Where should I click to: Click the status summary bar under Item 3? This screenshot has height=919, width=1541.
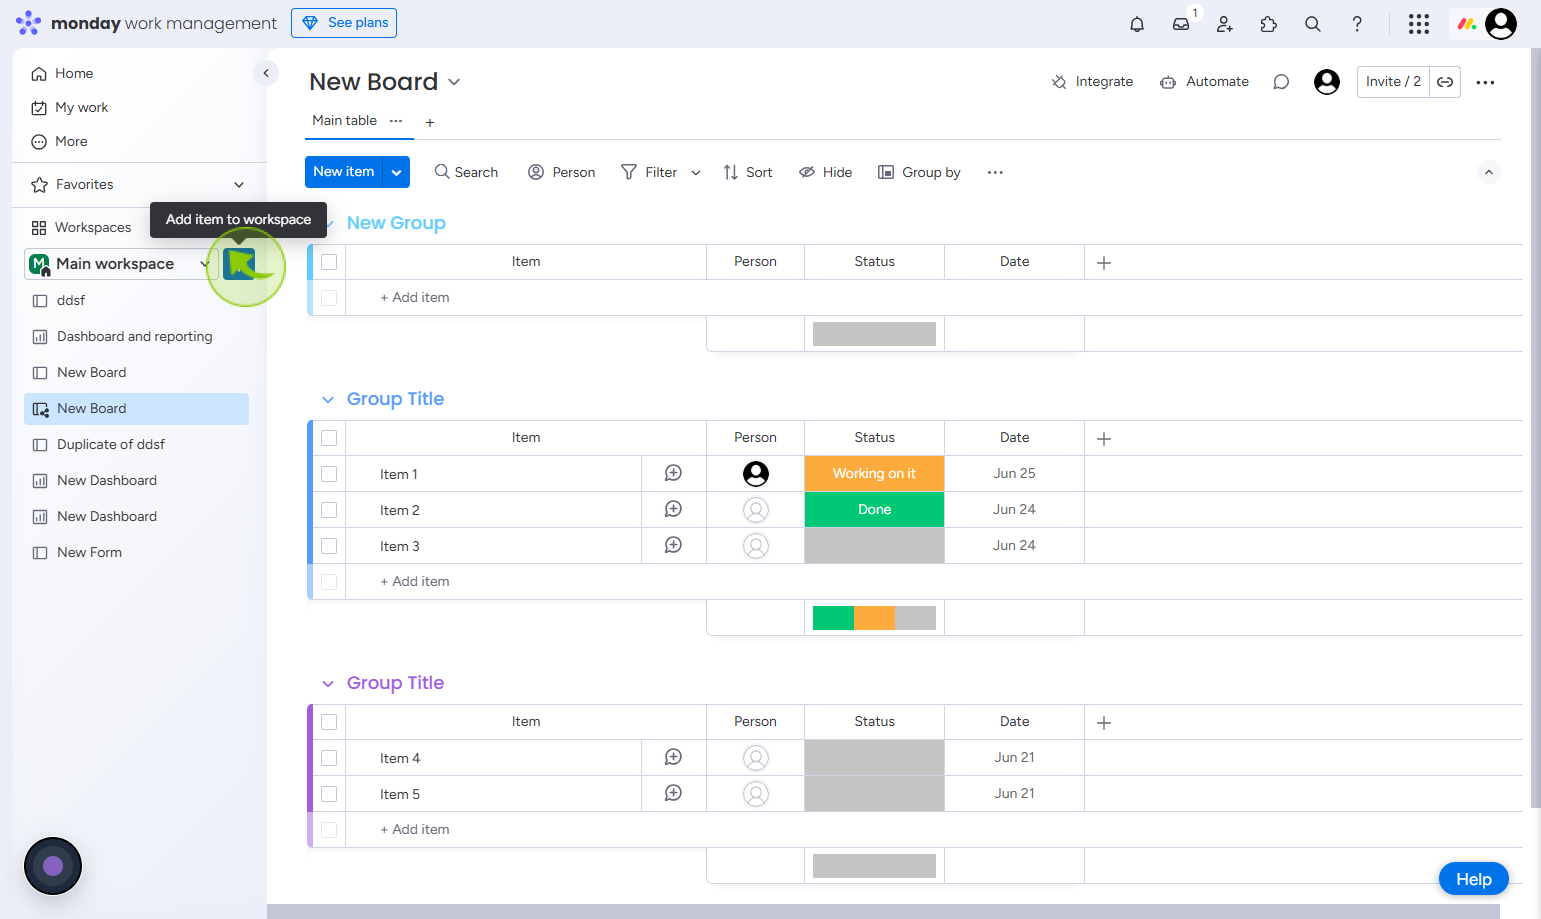[x=874, y=618]
